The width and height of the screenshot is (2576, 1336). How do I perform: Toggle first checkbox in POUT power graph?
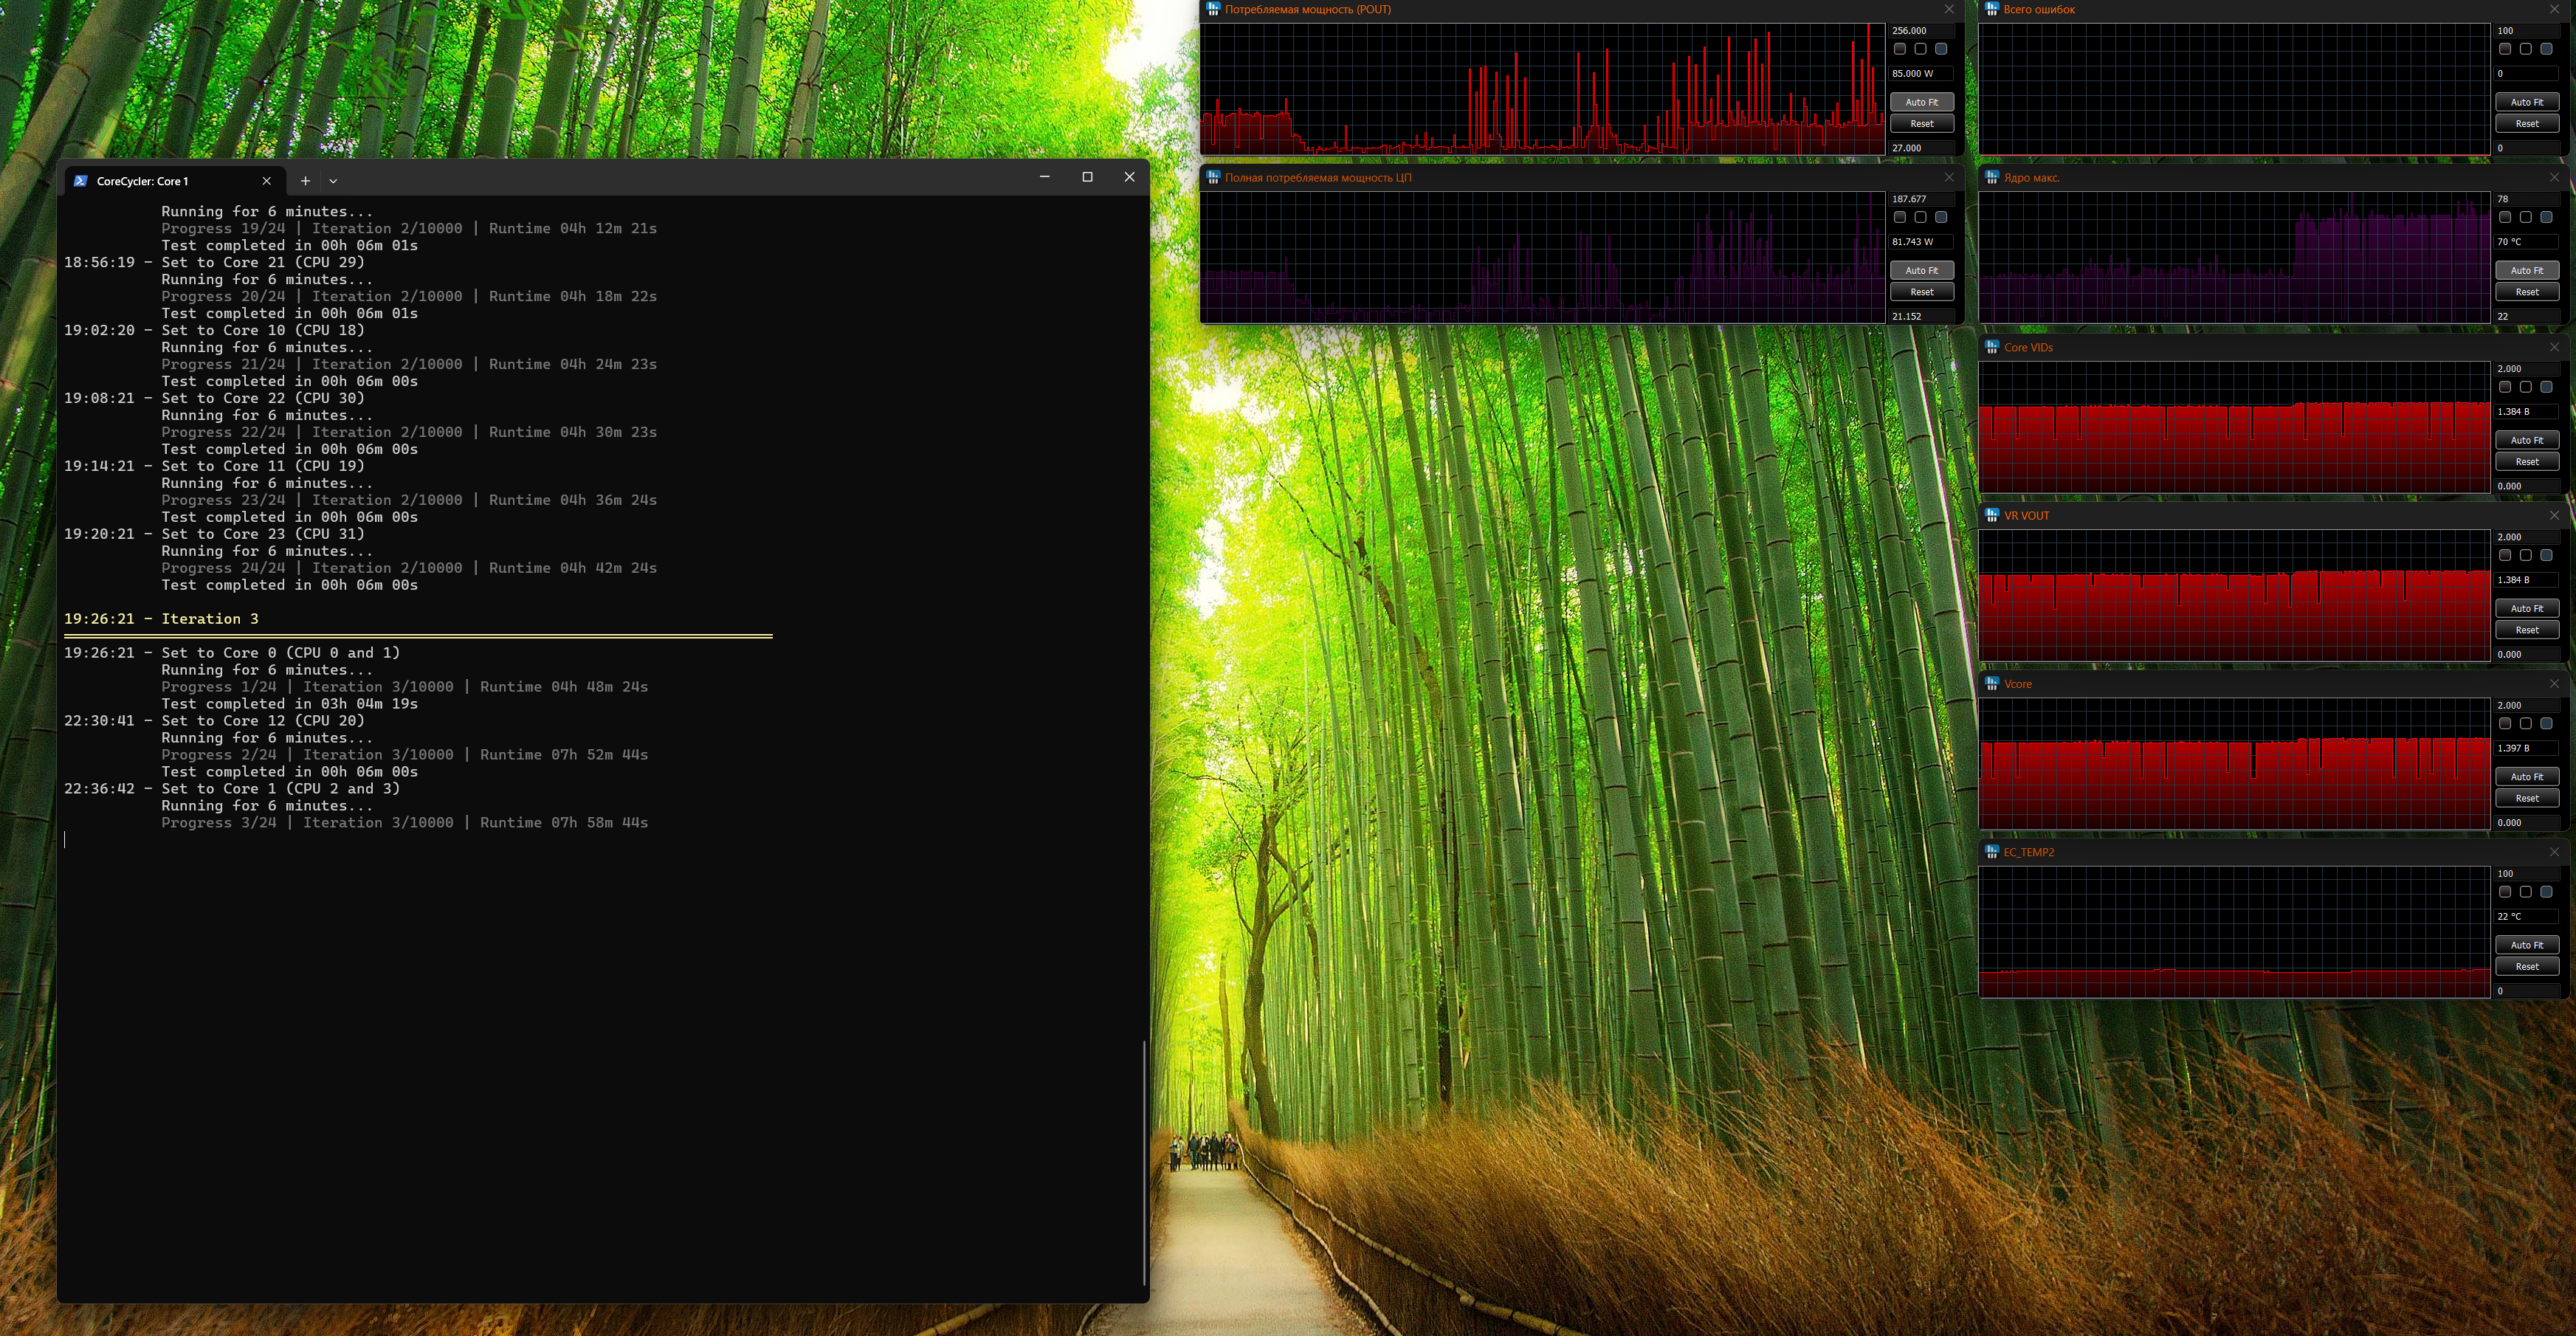1899,49
